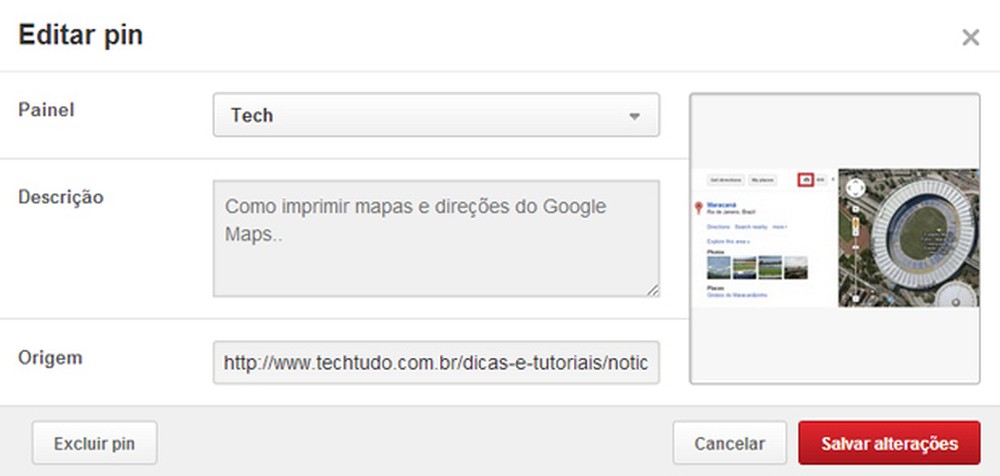This screenshot has width=1000, height=476.
Task: Click the red-highlighted print icon in preview
Action: (x=804, y=180)
